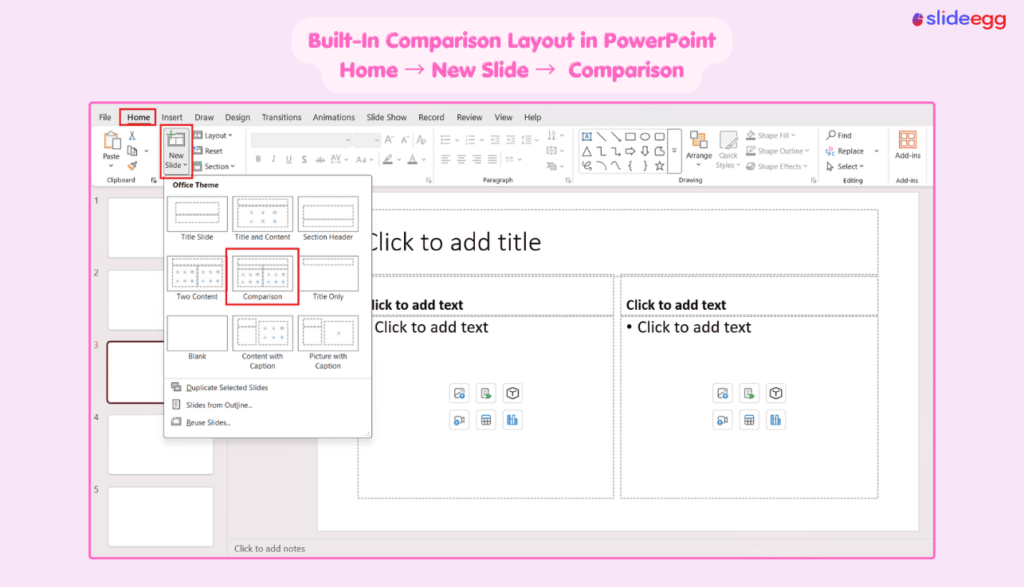Screen dimensions: 1024x587
Task: Insert video icon in left placeholder
Action: [x=460, y=420]
